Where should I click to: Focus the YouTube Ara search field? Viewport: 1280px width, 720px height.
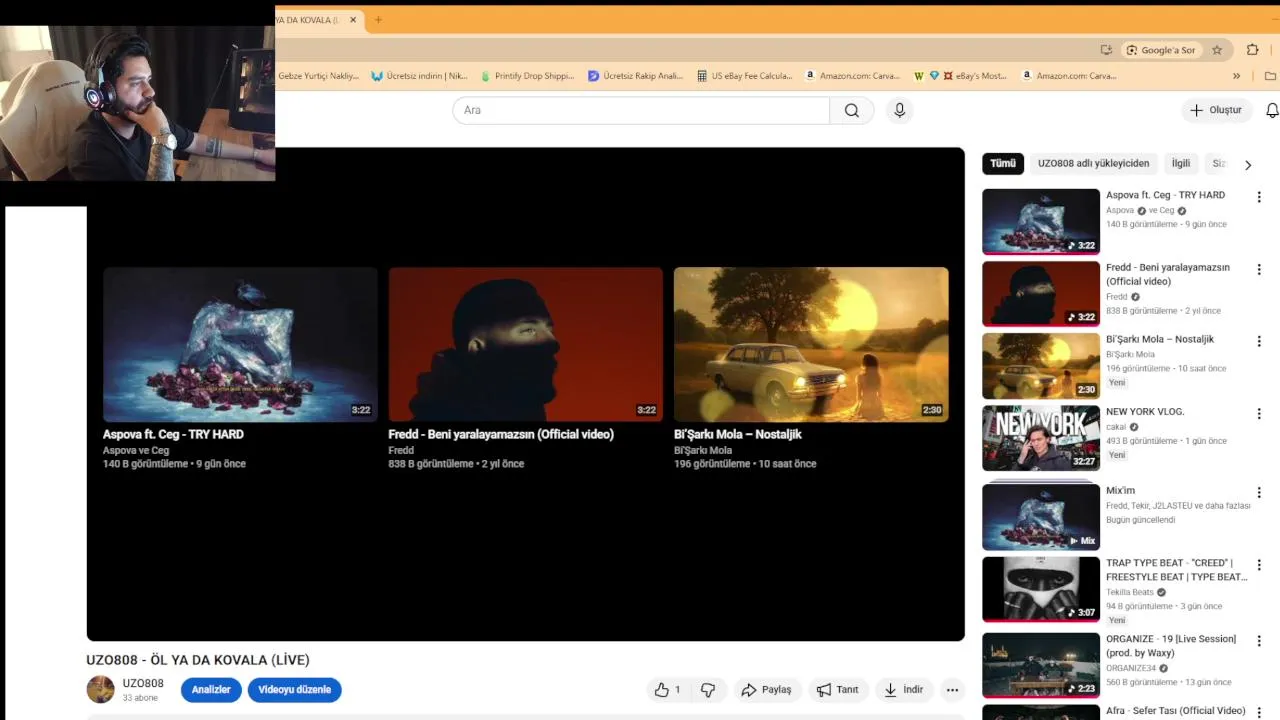(641, 110)
